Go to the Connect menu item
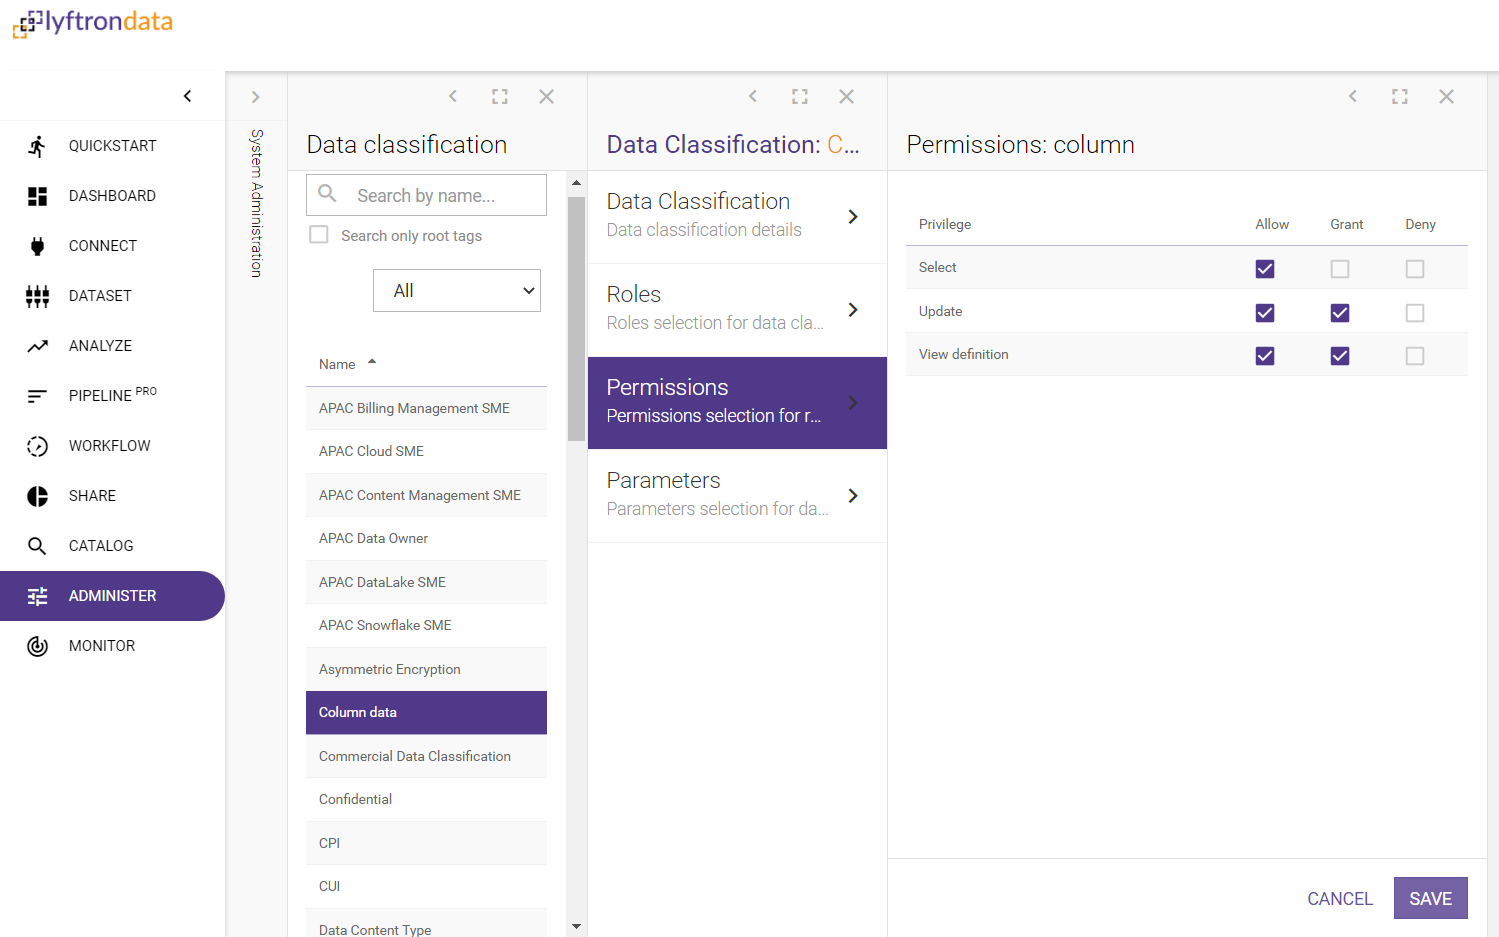This screenshot has height=937, width=1499. [x=112, y=246]
